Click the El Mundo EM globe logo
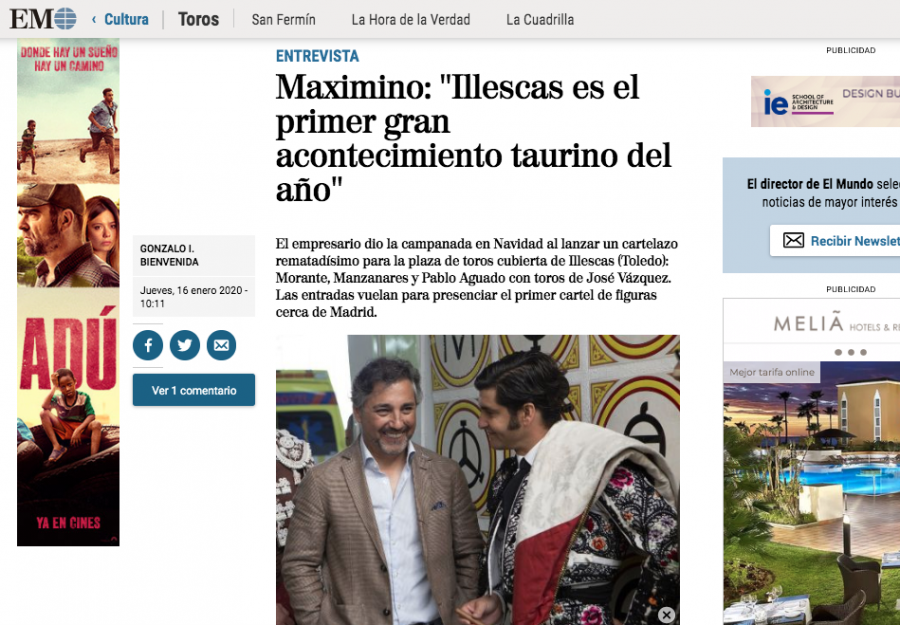Screen dimensions: 900x625 coord(43,18)
